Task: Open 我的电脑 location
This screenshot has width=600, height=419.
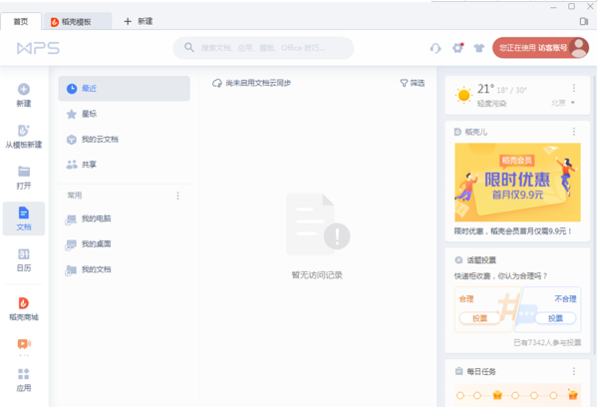Action: coord(124,219)
